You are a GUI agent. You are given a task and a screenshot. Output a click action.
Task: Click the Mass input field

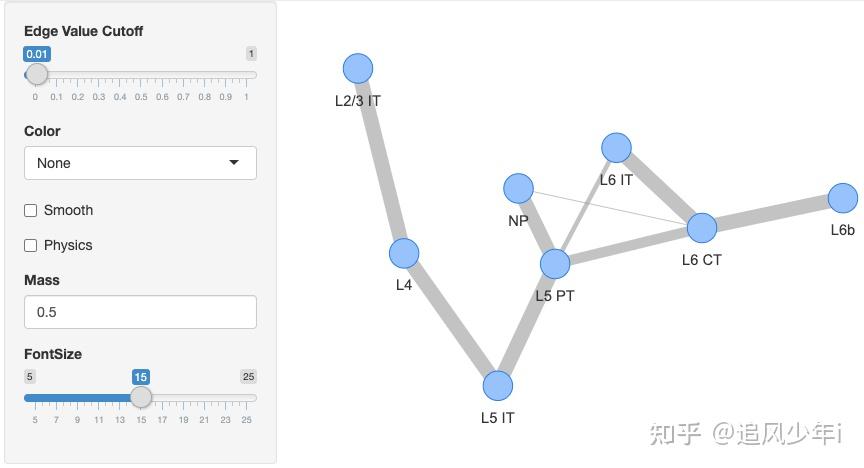[x=140, y=312]
